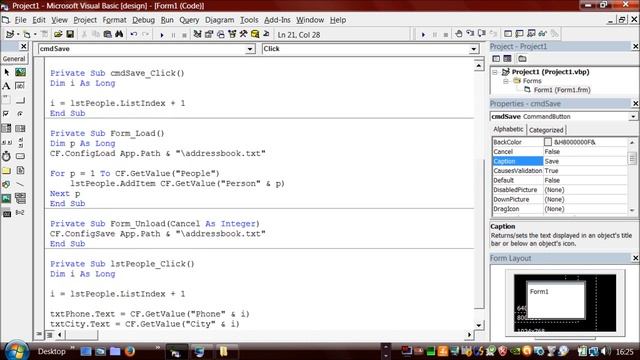Switch to the Alphabetic properties tab

(x=508, y=129)
